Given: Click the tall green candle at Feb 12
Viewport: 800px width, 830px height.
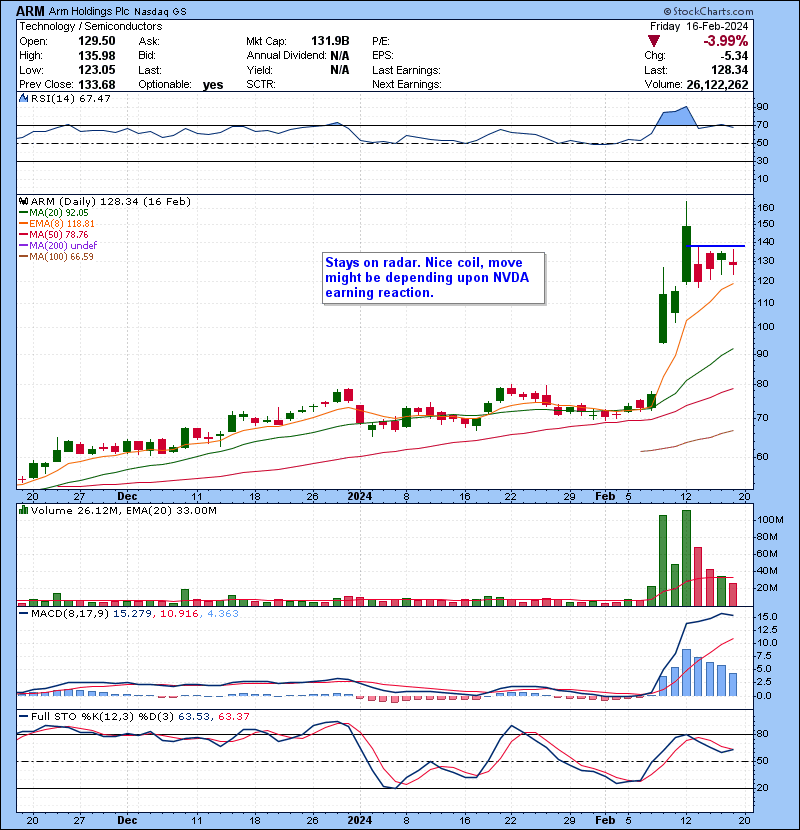Looking at the screenshot, I should point(686,254).
